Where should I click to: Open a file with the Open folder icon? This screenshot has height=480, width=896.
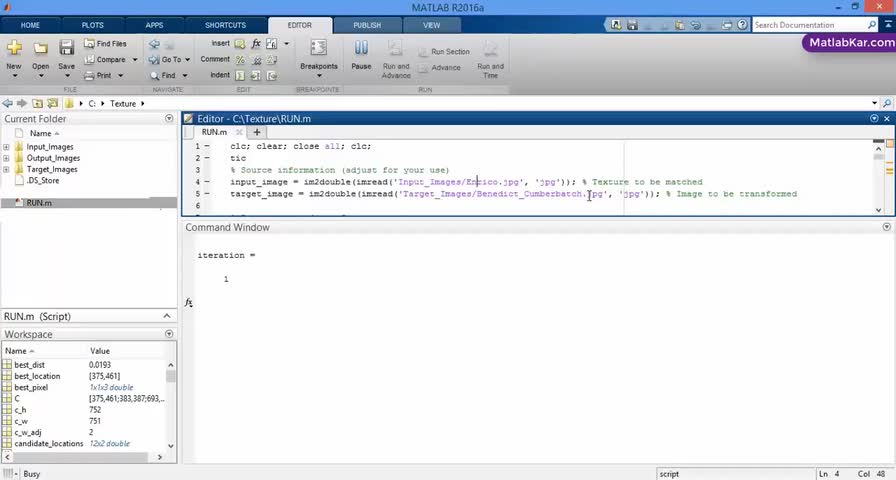tap(40, 48)
